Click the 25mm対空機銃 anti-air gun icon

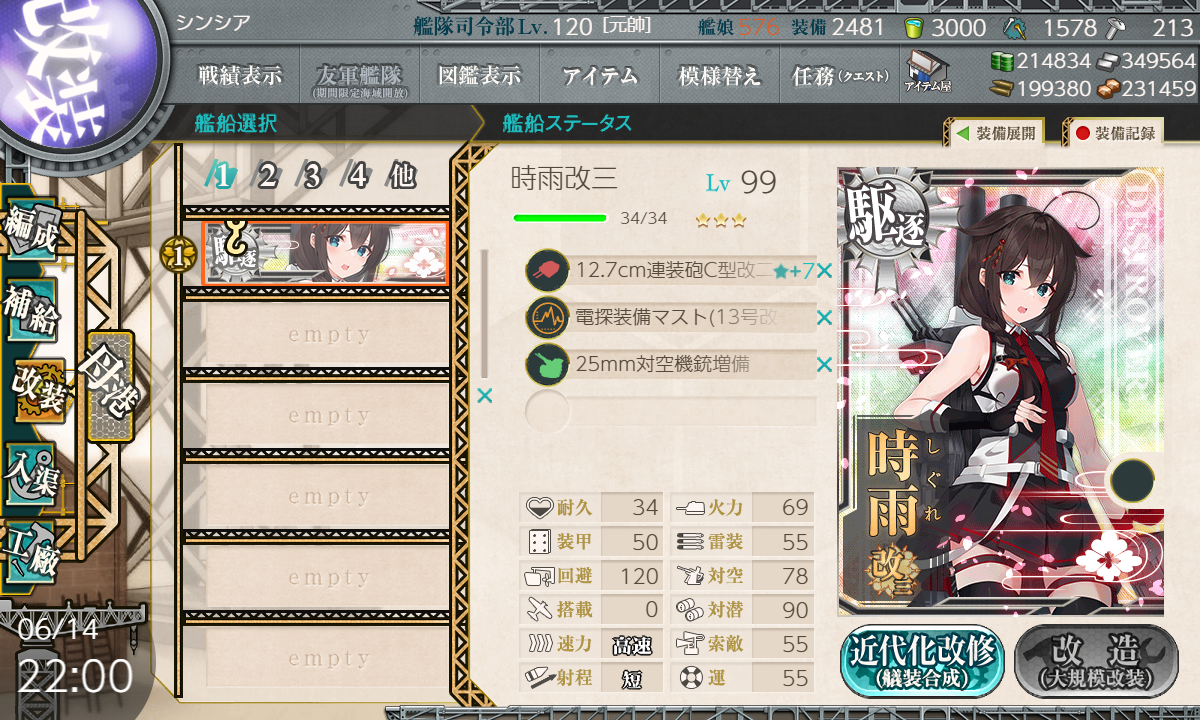[547, 365]
